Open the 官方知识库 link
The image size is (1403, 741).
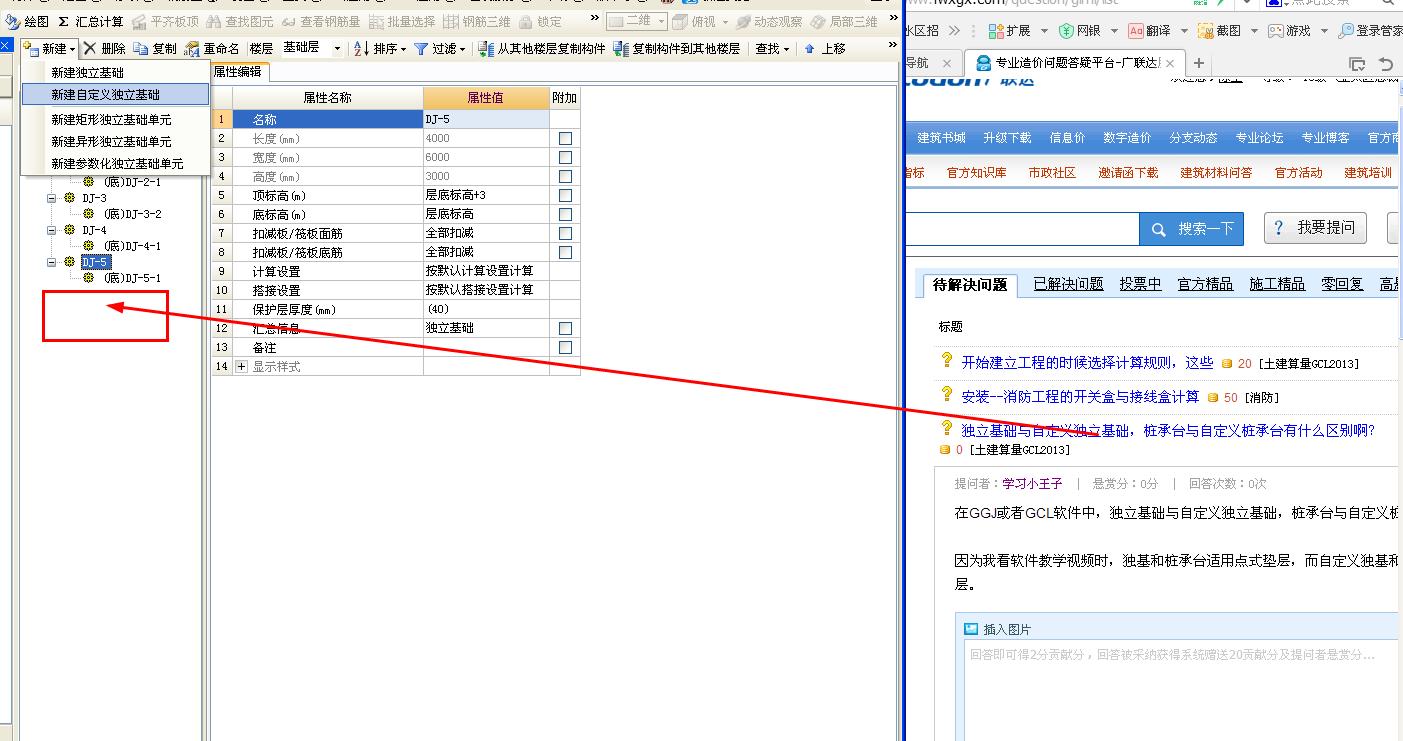(x=976, y=172)
